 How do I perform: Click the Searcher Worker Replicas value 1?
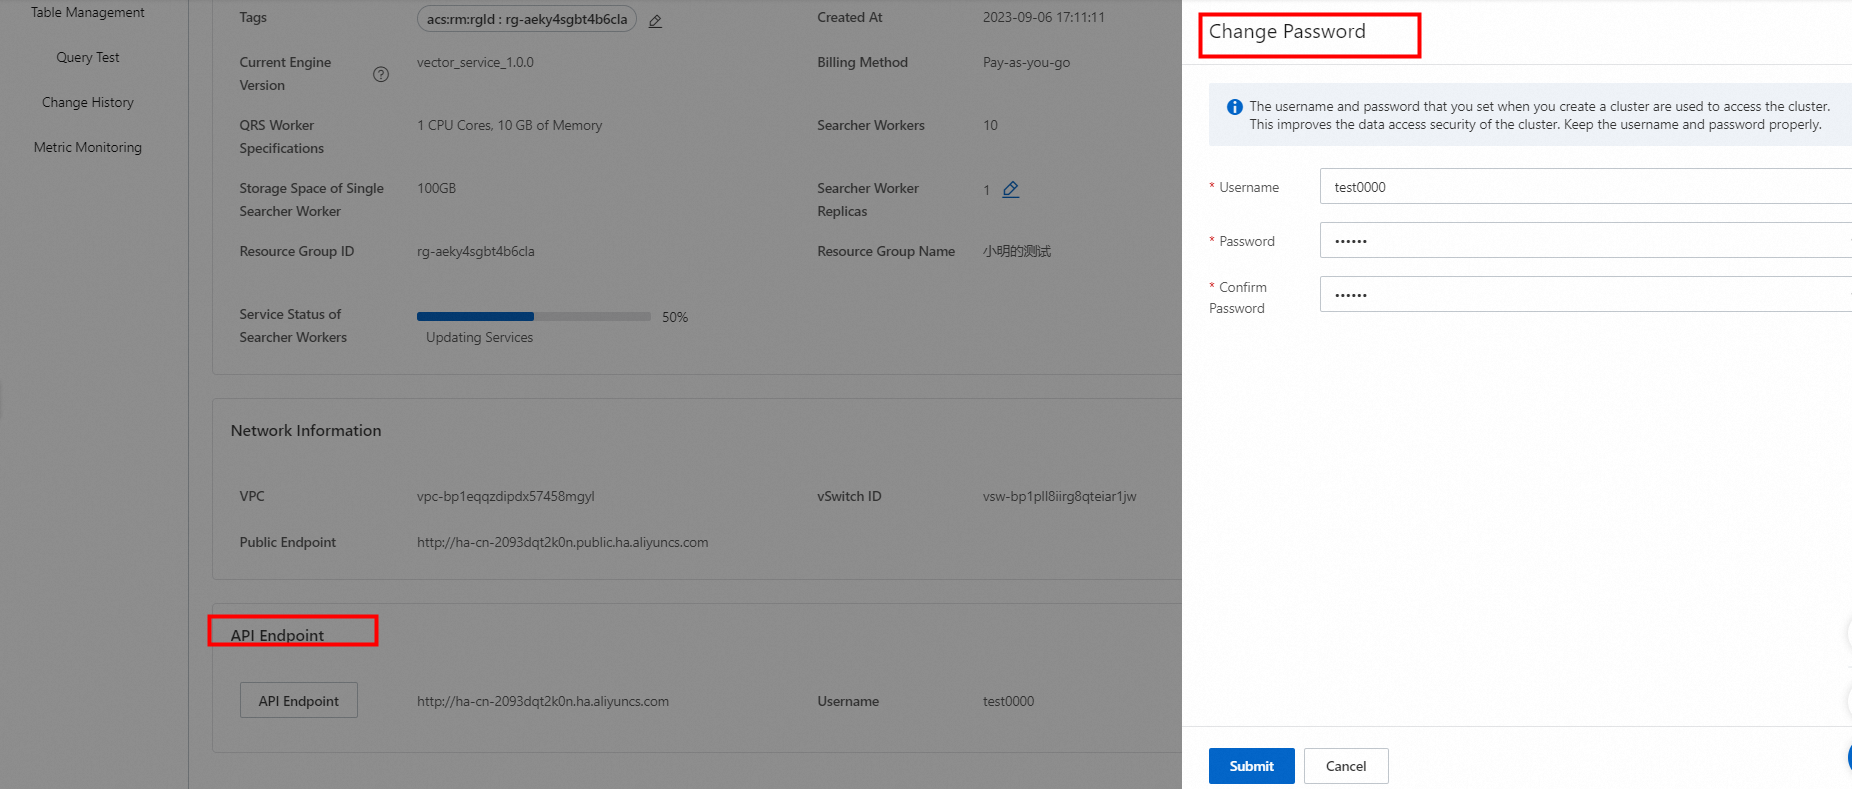tap(986, 190)
